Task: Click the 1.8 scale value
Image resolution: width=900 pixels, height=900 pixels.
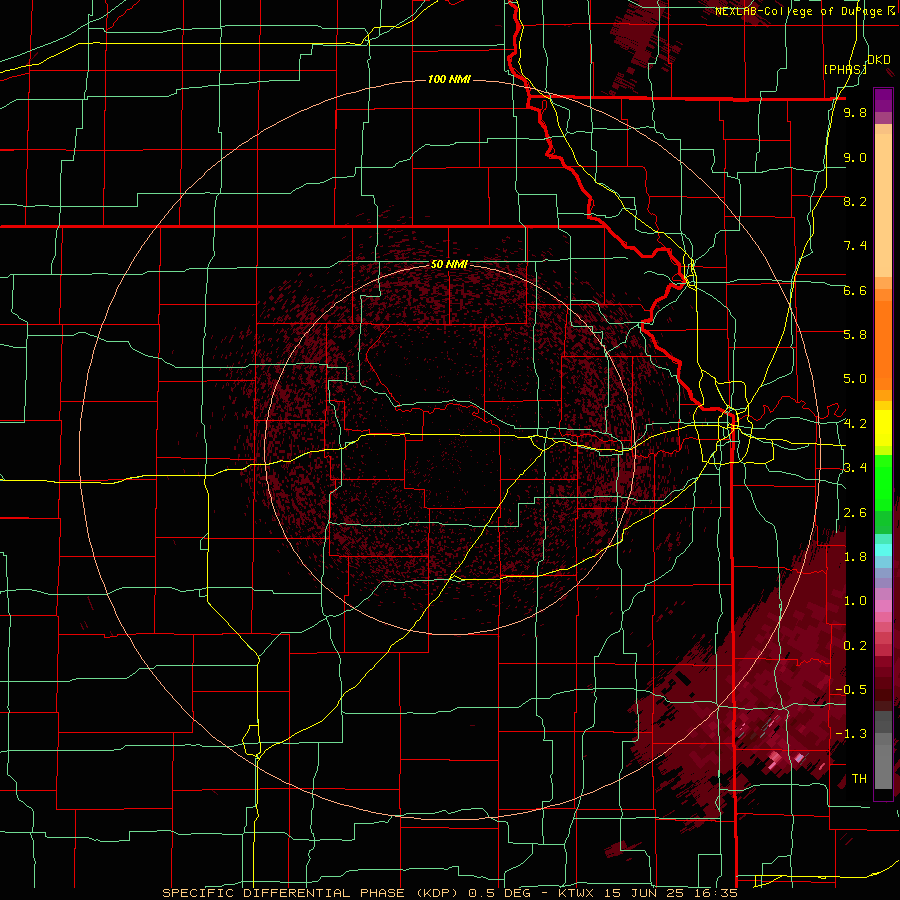Action: [x=855, y=557]
